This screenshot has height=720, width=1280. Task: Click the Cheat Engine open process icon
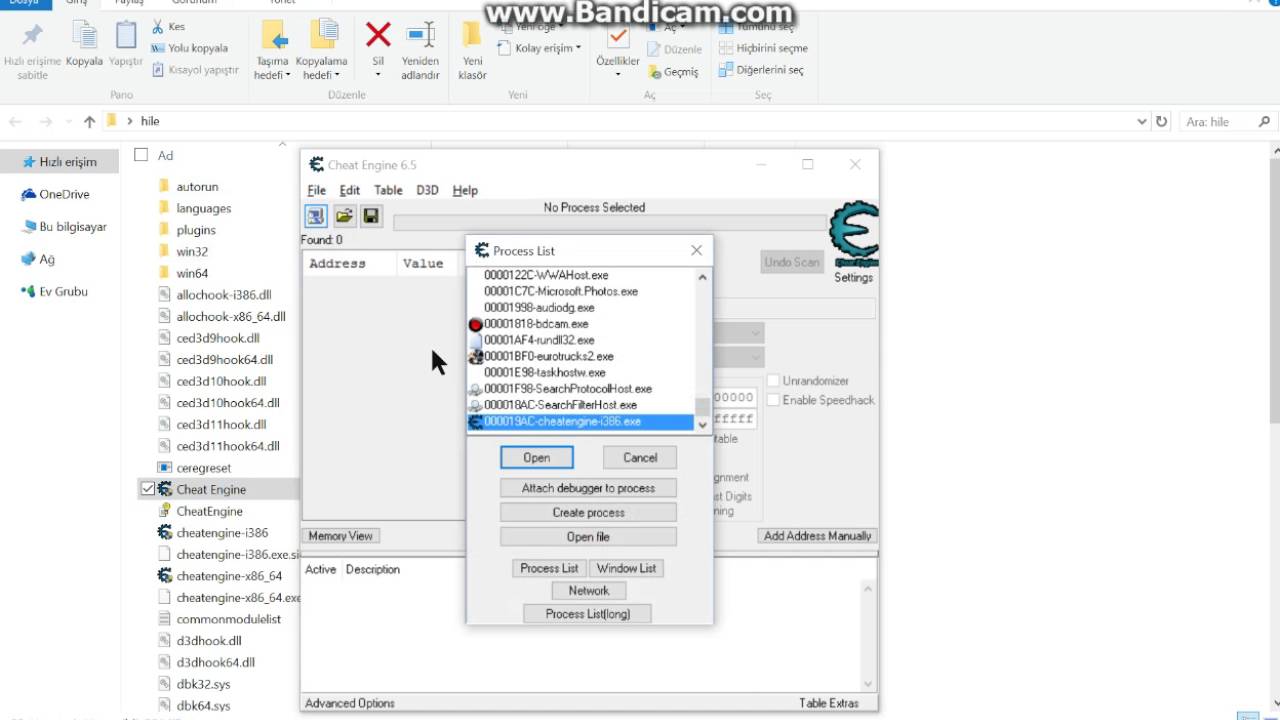tap(316, 216)
